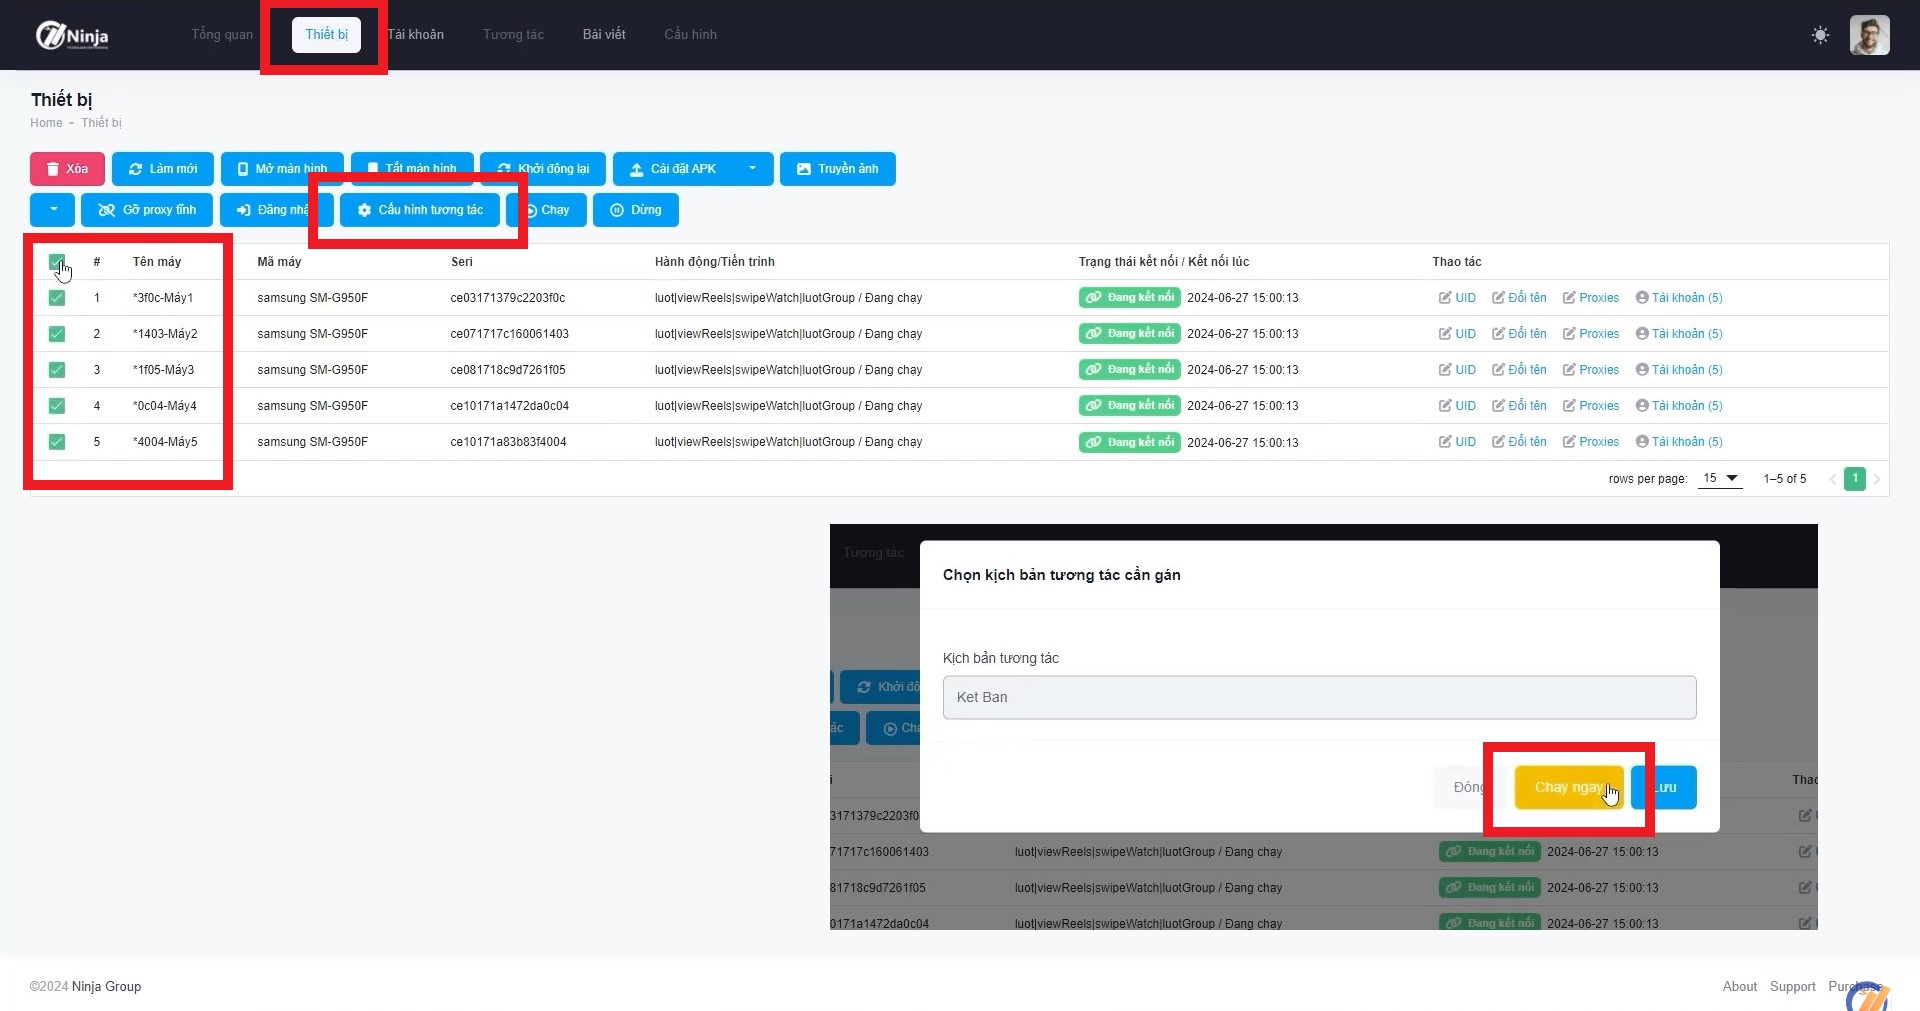
Task: View Tài khoản (5) for *0c04-Máy4
Action: (x=1679, y=406)
